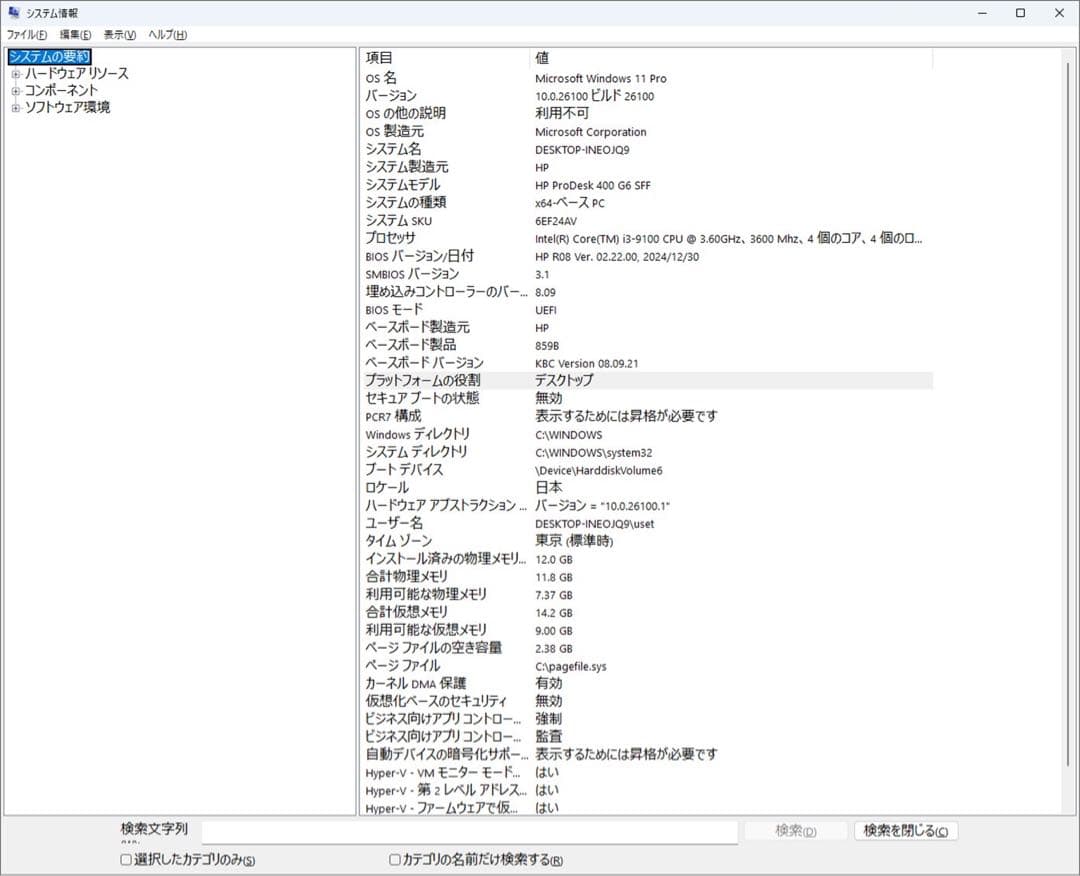
Task: Click the システム情報 icon in the title bar
Action: point(14,13)
